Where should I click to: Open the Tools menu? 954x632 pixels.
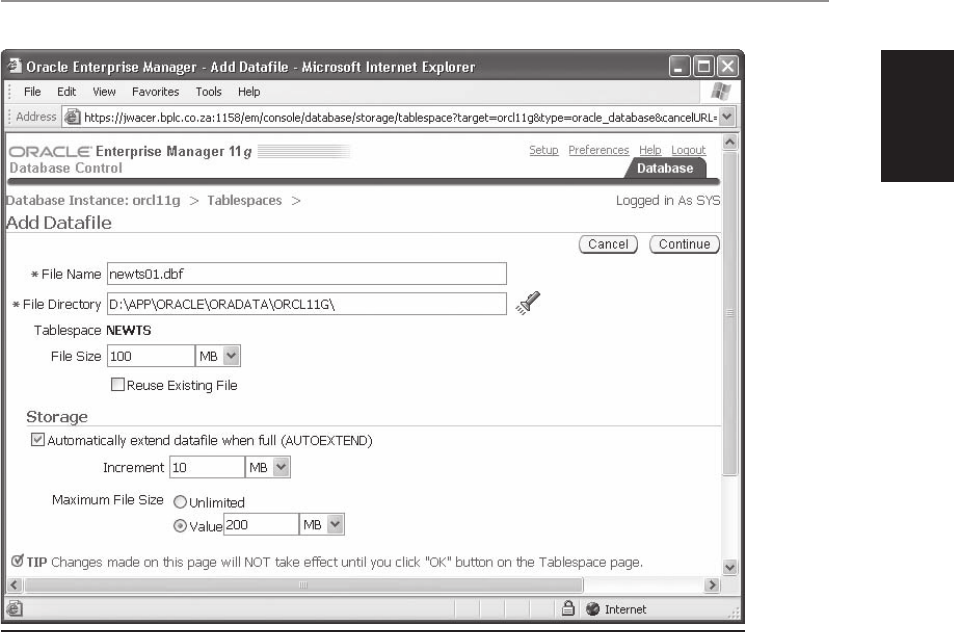[209, 92]
